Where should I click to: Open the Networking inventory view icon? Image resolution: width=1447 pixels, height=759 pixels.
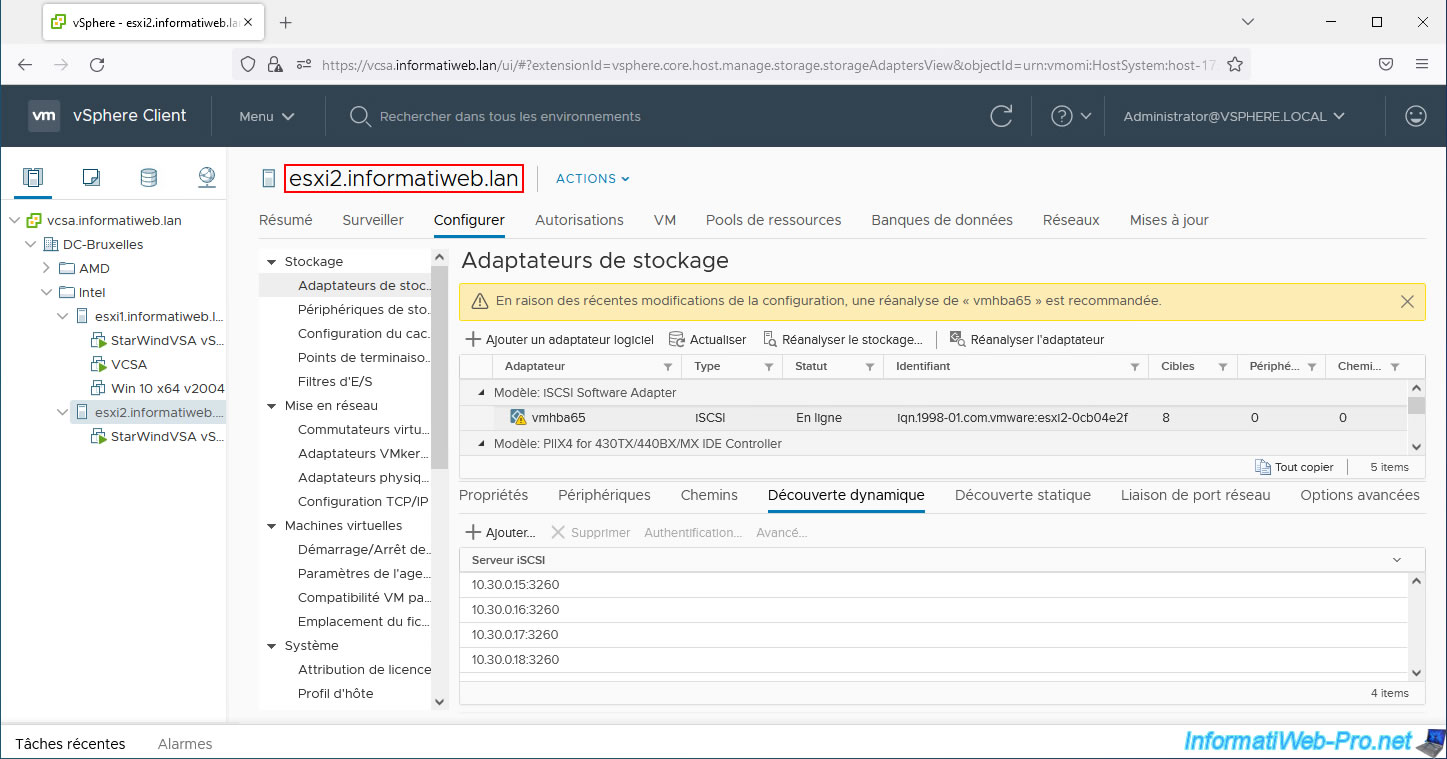click(x=206, y=178)
